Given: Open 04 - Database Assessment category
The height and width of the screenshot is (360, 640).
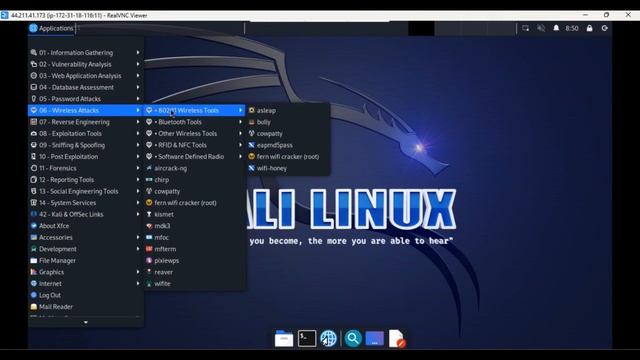Looking at the screenshot, I should 86,87.
